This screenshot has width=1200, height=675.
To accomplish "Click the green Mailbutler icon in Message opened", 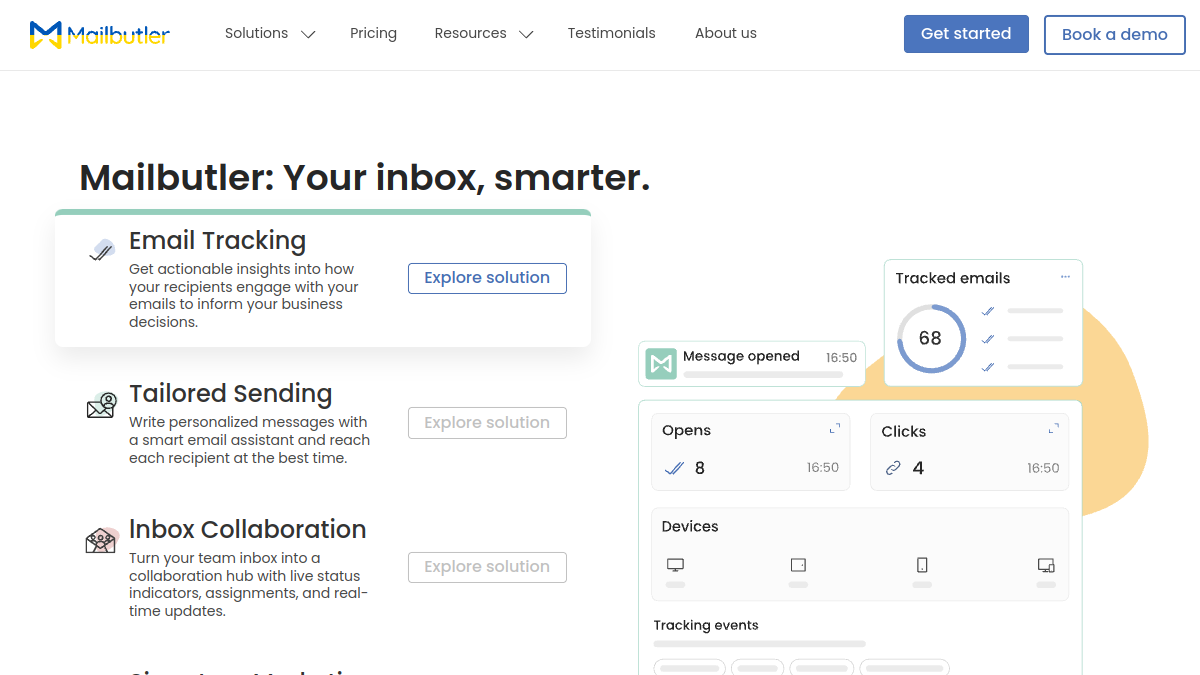I will 661,364.
